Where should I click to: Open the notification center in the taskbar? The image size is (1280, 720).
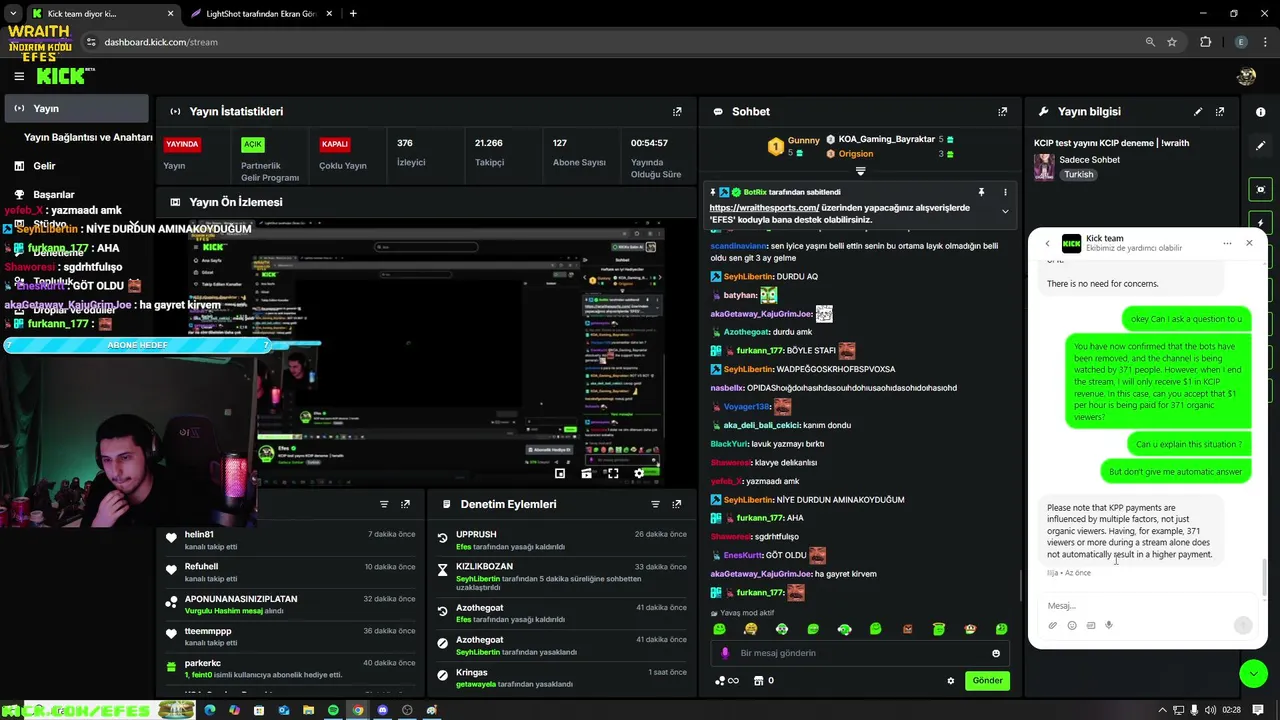tap(1260, 710)
